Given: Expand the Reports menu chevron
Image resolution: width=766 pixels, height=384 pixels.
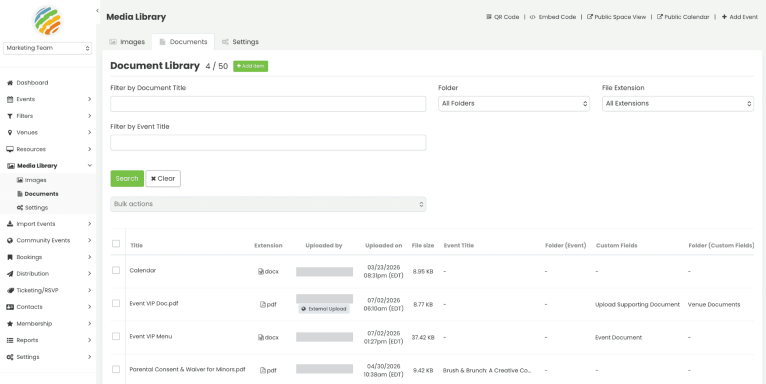Looking at the screenshot, I should 89,340.
